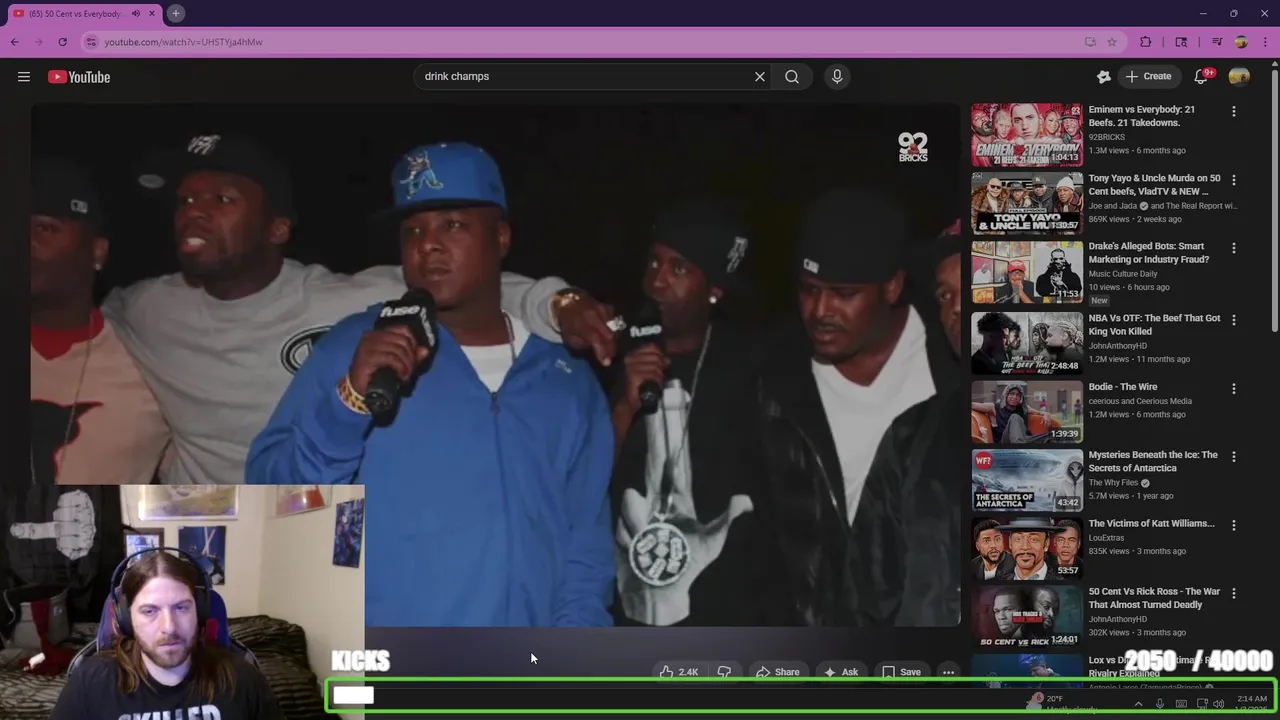Viewport: 1280px width, 720px height.
Task: Select the 50 Cent vs Everybody tab
Action: pos(76,14)
